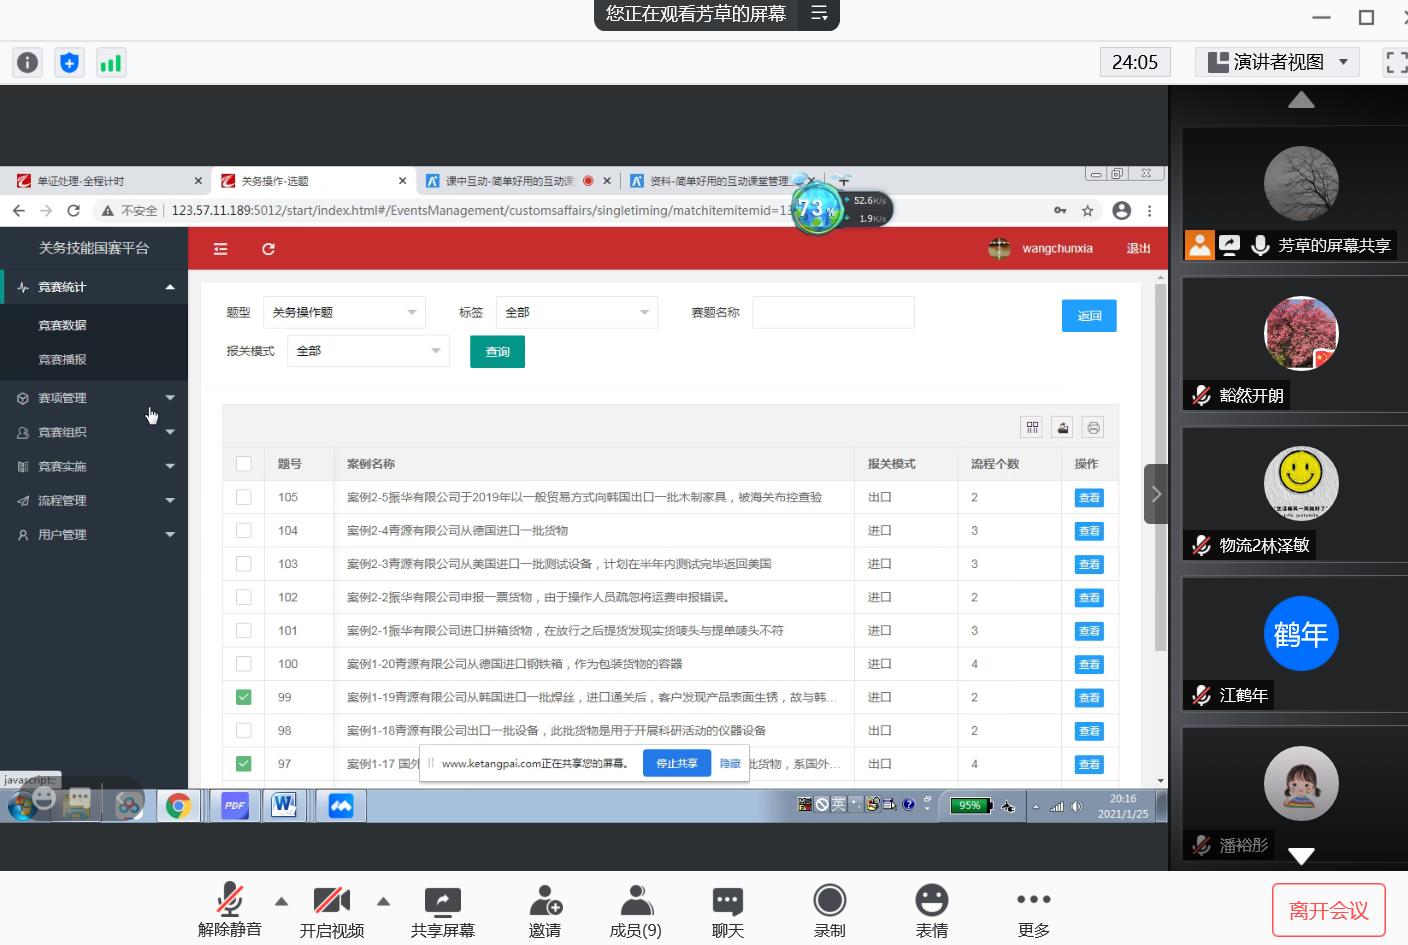Click the meeting info icon
Screen dimensions: 1408x945
tap(28, 63)
